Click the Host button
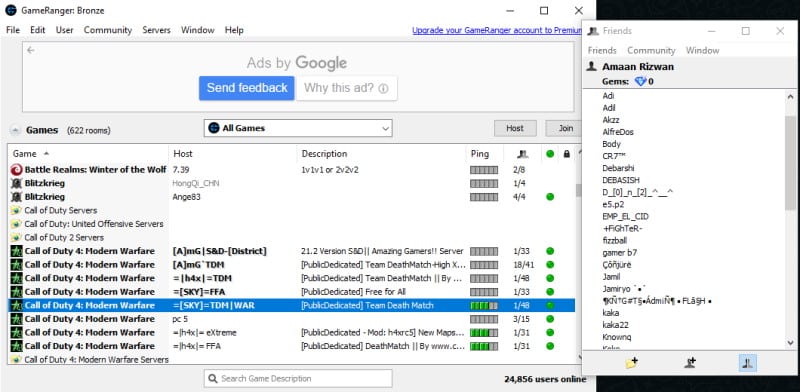This screenshot has width=800, height=392. (515, 129)
